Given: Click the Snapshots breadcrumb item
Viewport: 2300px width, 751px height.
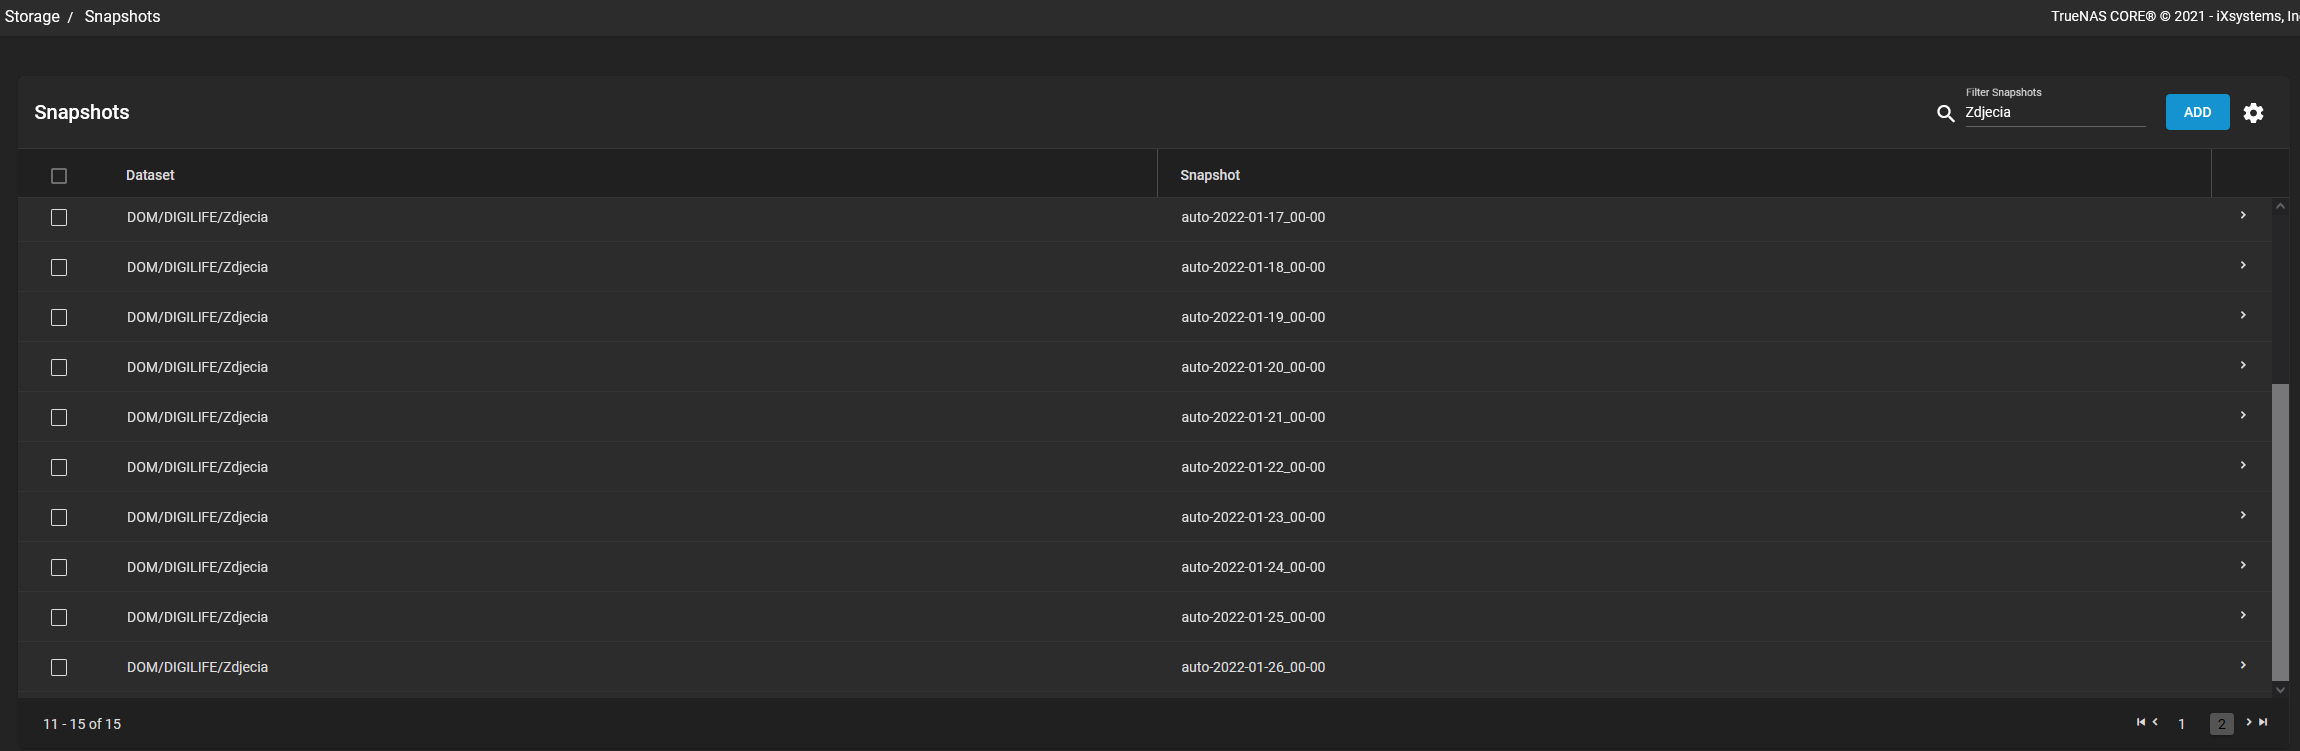Looking at the screenshot, I should 122,16.
